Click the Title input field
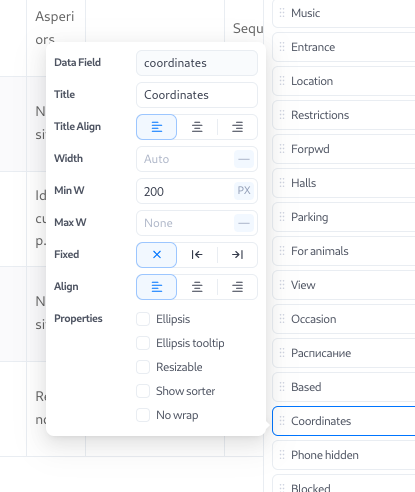Image resolution: width=415 pixels, height=492 pixels. pos(197,95)
